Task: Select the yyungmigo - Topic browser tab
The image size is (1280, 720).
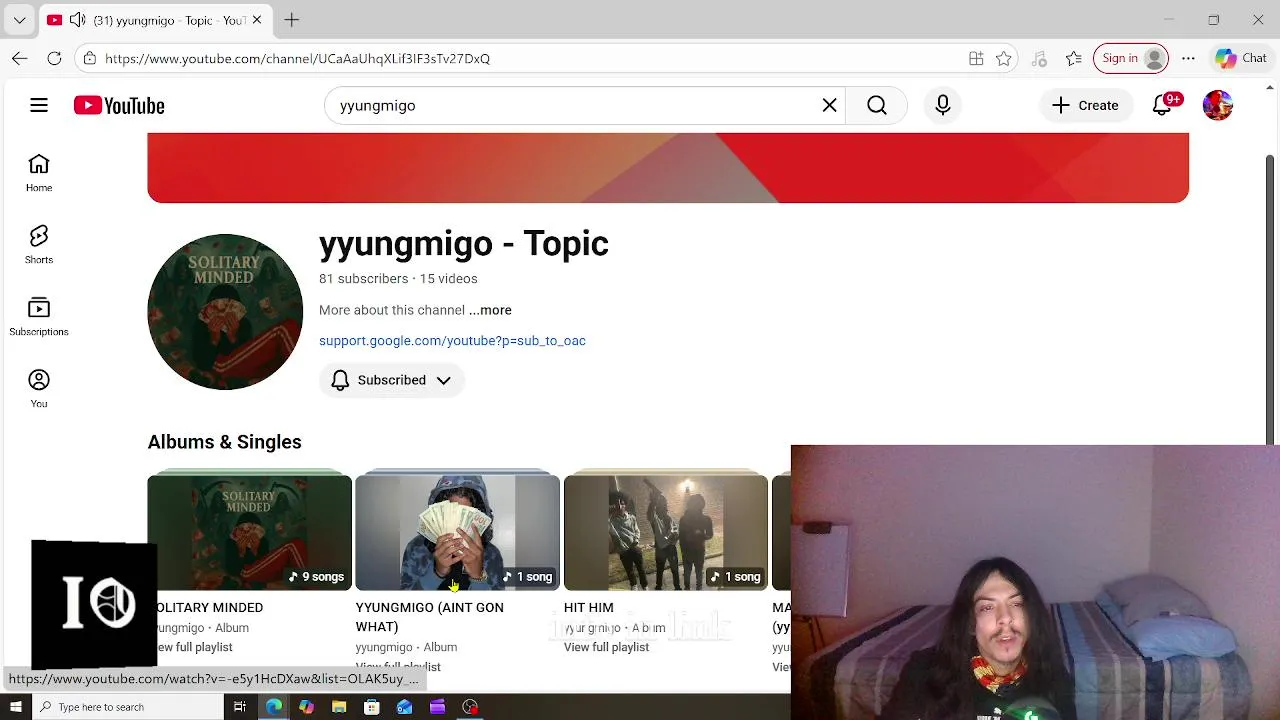Action: click(156, 20)
